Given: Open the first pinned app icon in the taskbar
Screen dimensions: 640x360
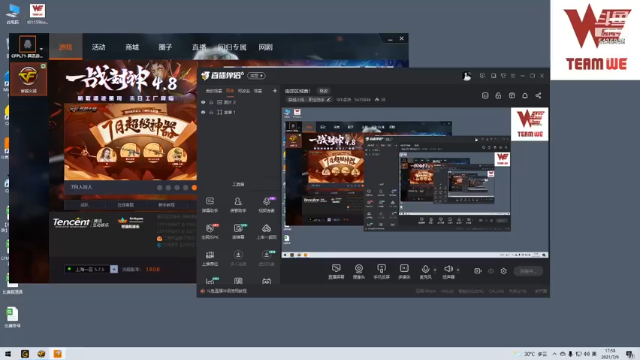Looking at the screenshot, I should point(25,354).
